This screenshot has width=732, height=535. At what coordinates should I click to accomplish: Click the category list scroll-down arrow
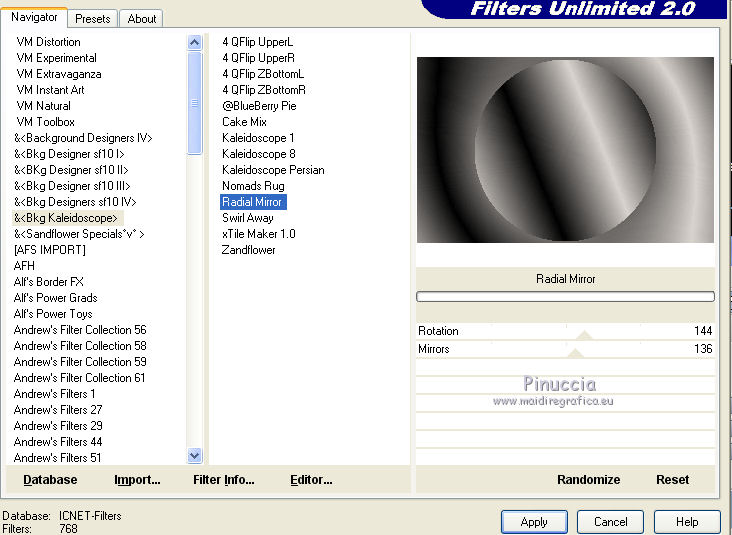tap(195, 455)
